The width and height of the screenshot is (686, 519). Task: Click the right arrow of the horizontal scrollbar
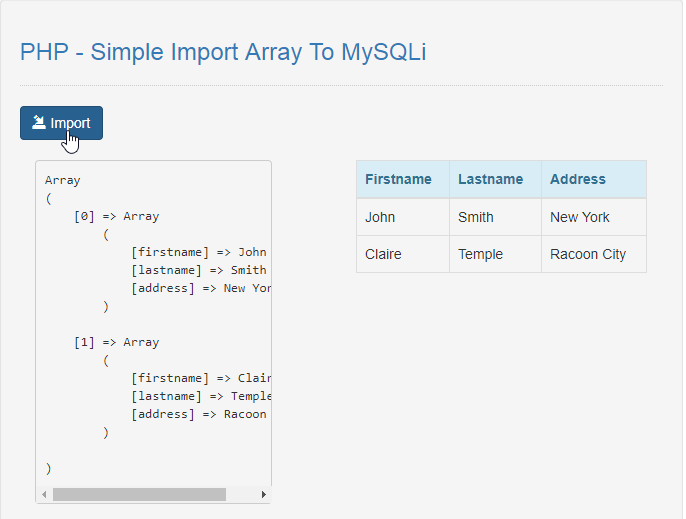(x=263, y=494)
